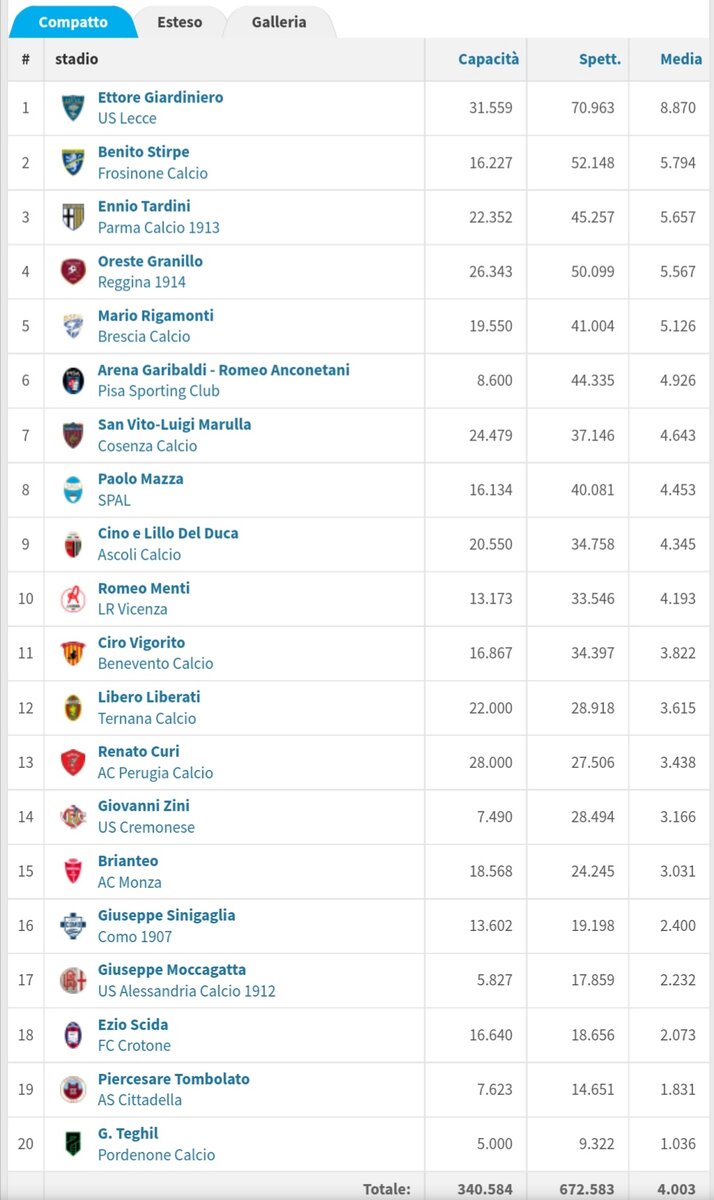The height and width of the screenshot is (1200, 714).
Task: Sort table by Spett. column
Action: [x=600, y=59]
